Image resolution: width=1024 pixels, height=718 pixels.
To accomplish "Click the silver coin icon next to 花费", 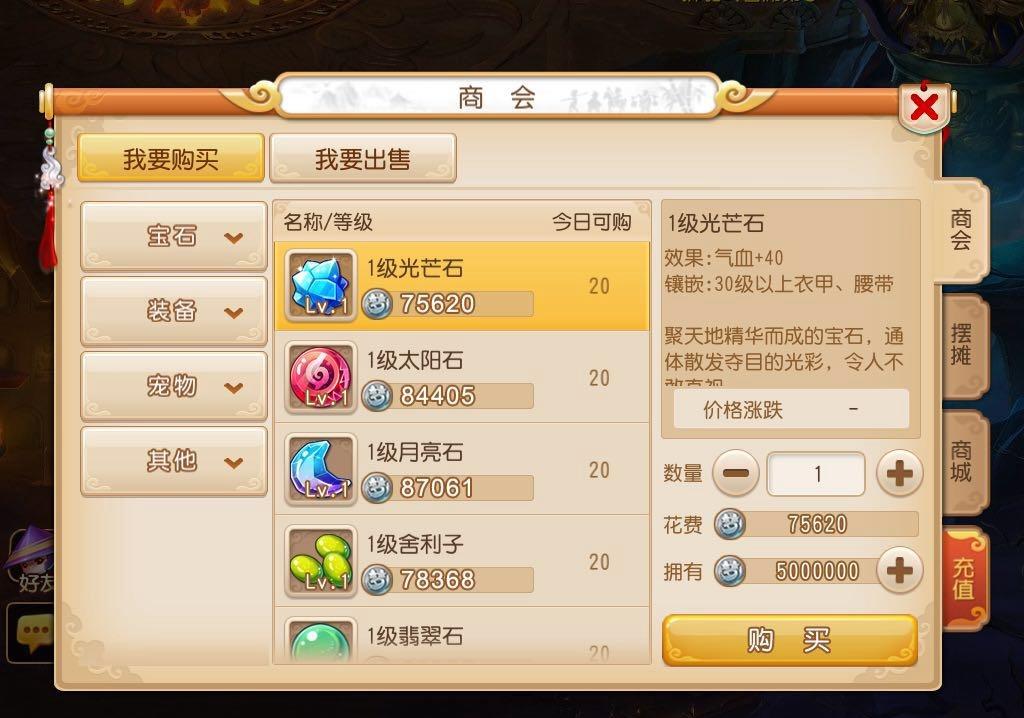I will pyautogui.click(x=729, y=524).
